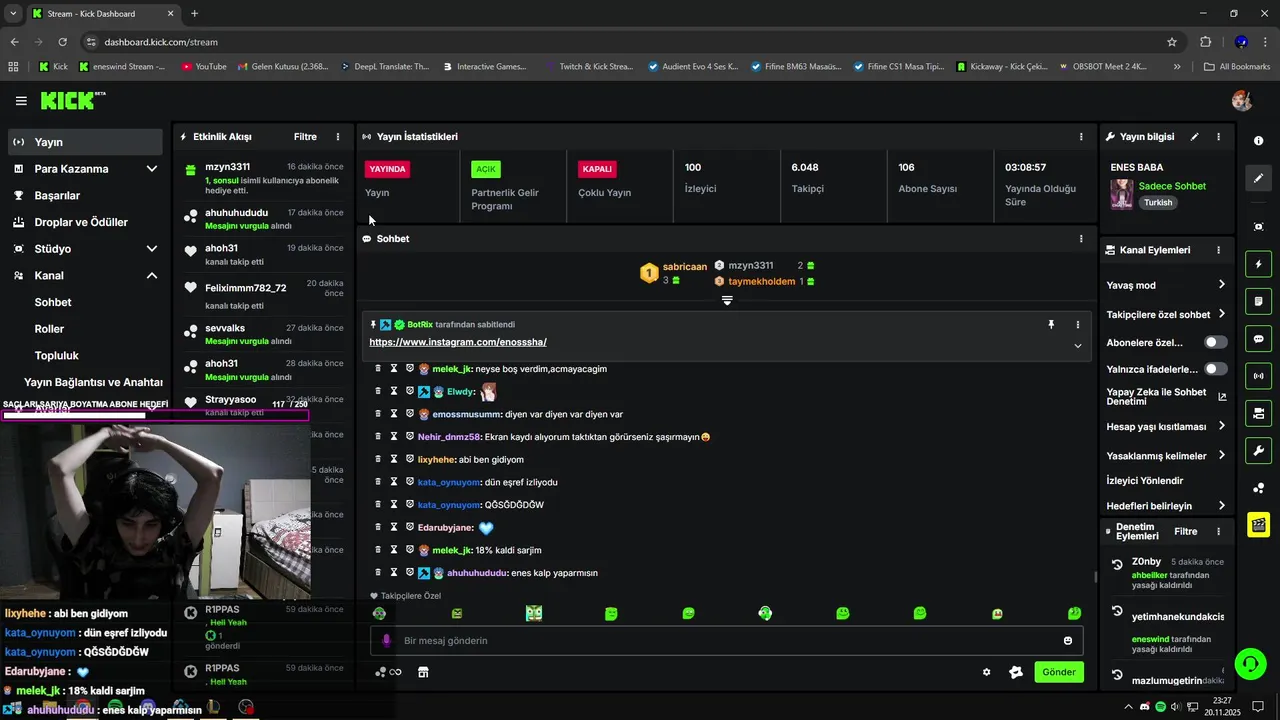The width and height of the screenshot is (1280, 720).
Task: Click the browser address bar
Action: (x=620, y=42)
